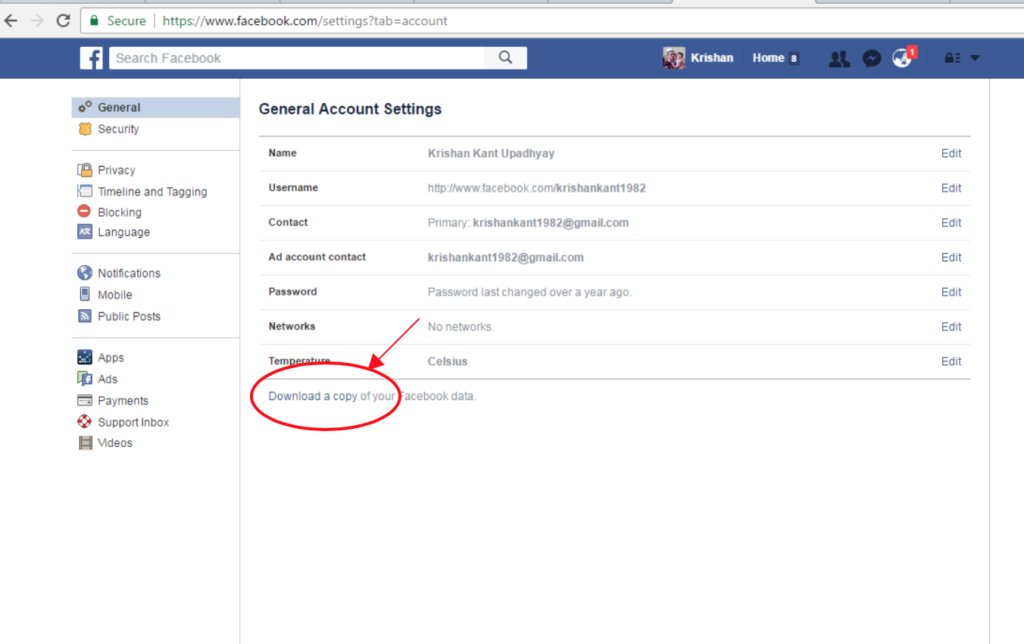Click the Download a copy link

pos(313,396)
